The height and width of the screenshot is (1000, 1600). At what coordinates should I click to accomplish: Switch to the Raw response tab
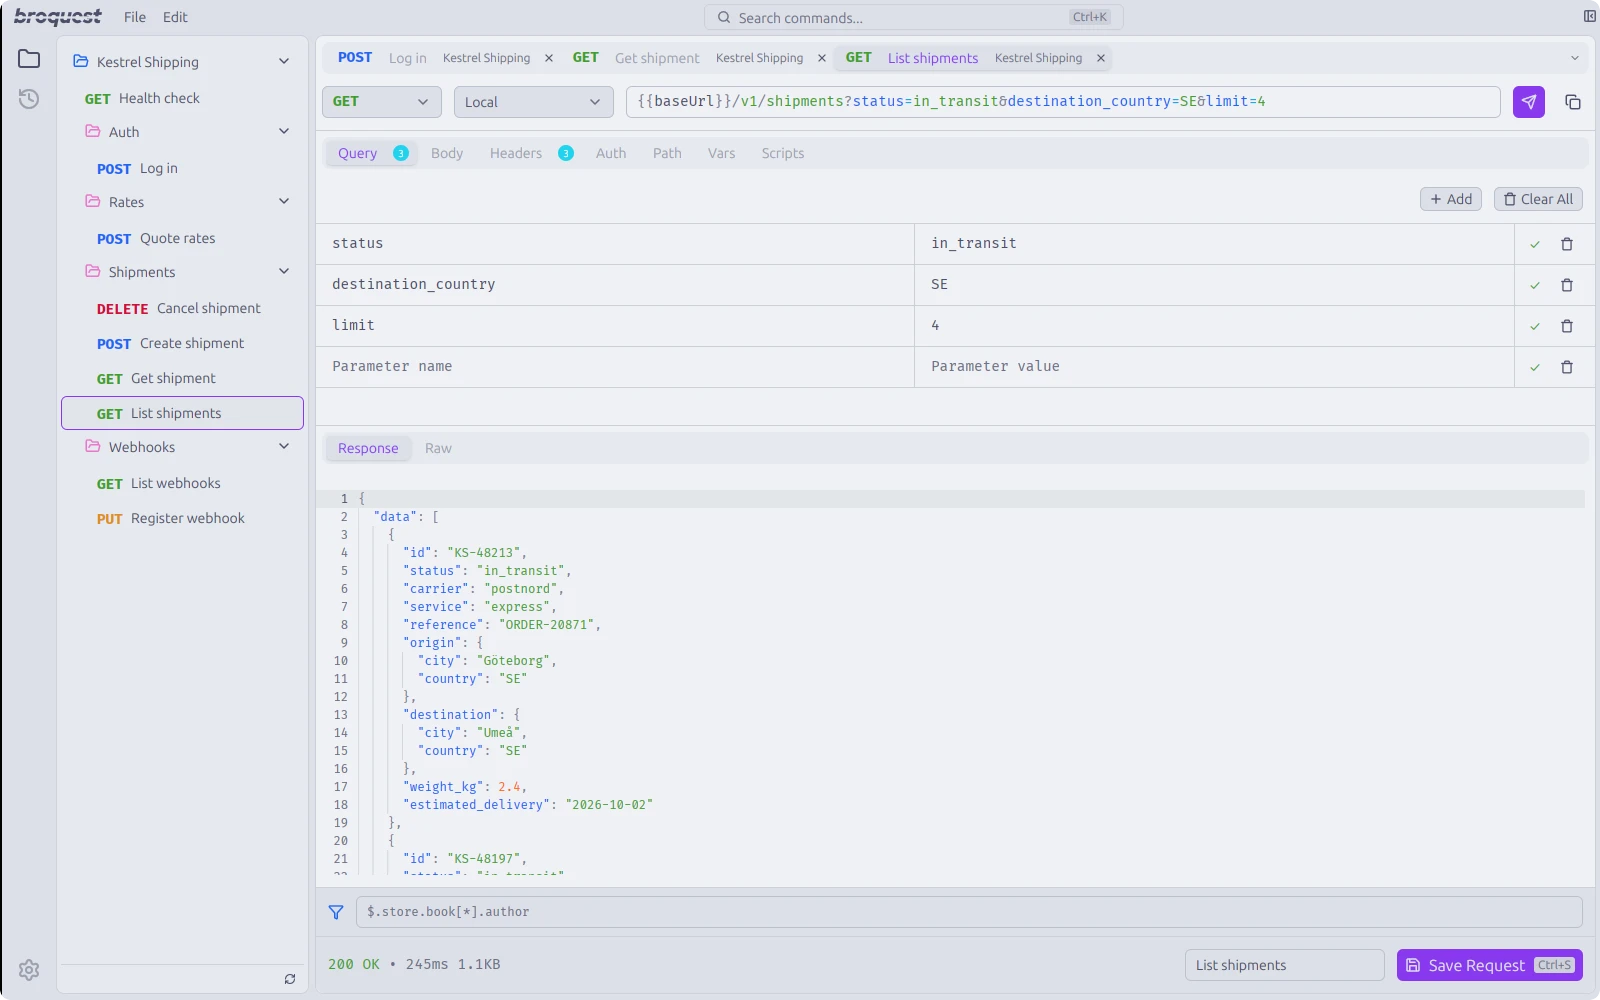click(438, 448)
